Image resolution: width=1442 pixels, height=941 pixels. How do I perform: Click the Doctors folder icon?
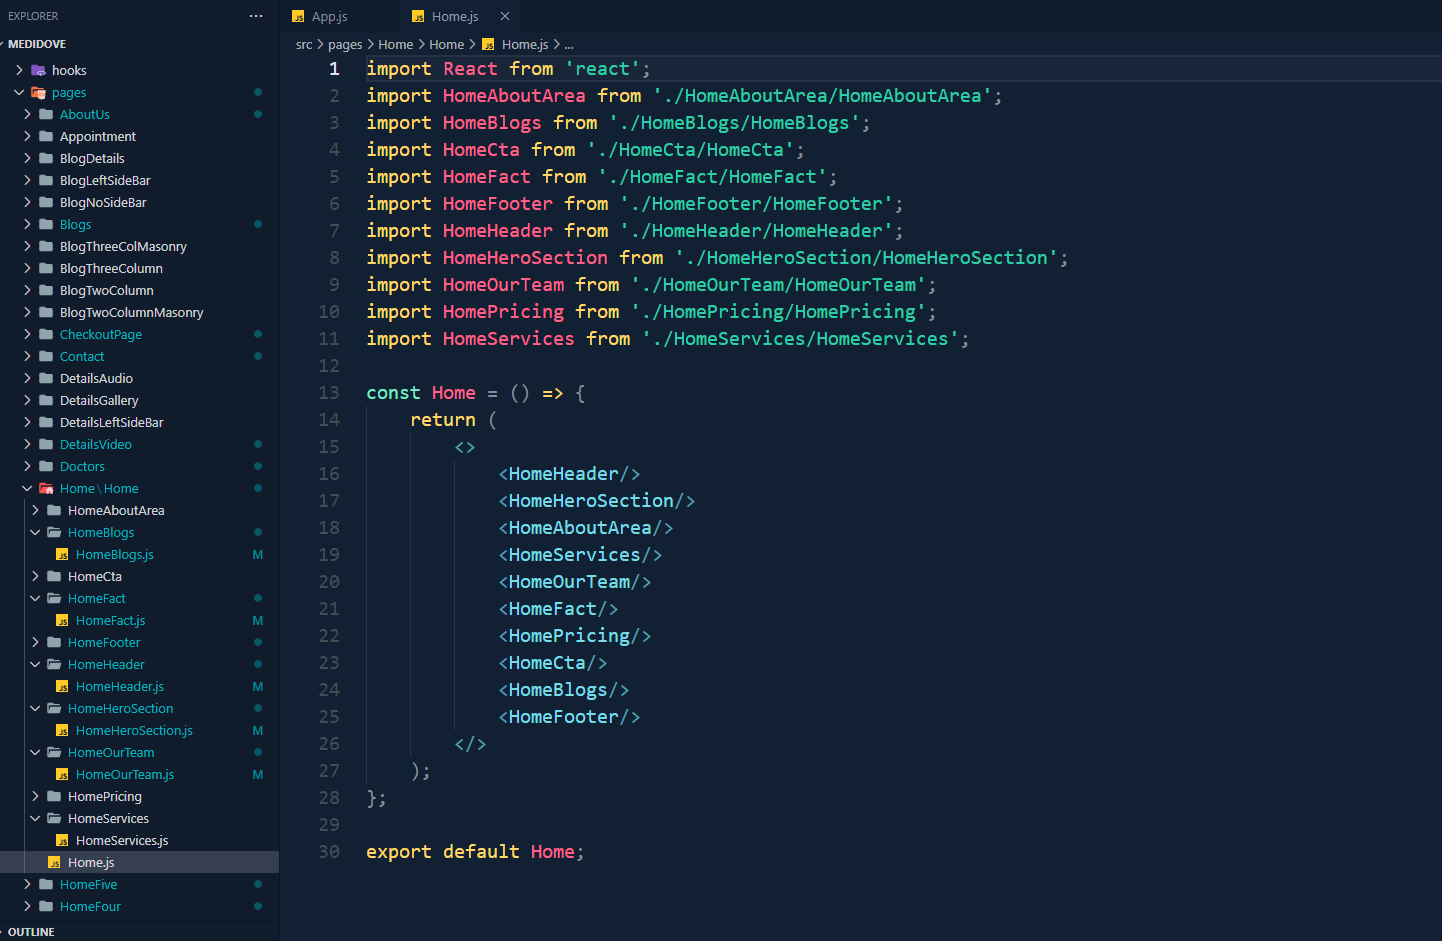46,466
